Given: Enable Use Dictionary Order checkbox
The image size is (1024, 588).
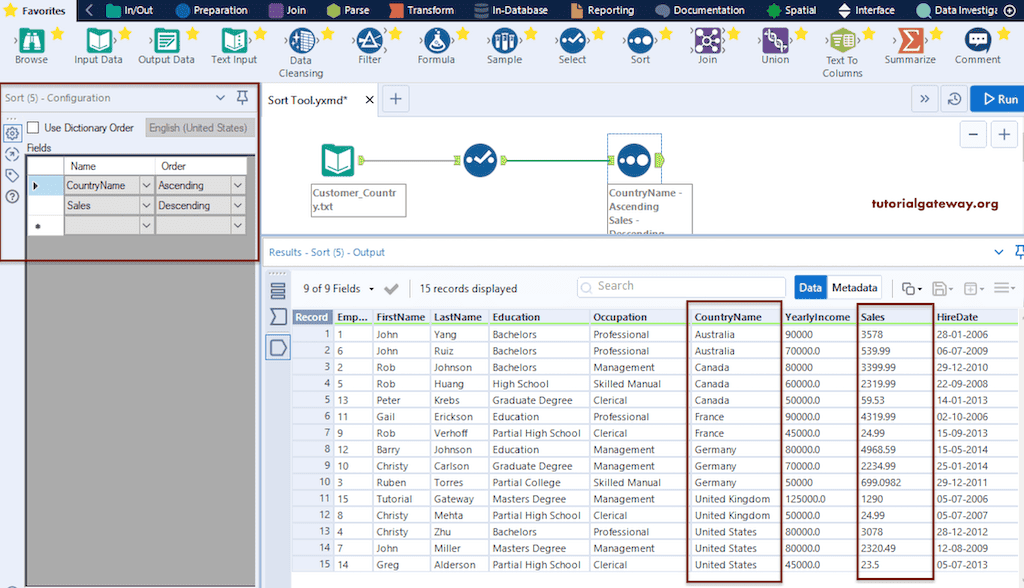Looking at the screenshot, I should coord(34,128).
